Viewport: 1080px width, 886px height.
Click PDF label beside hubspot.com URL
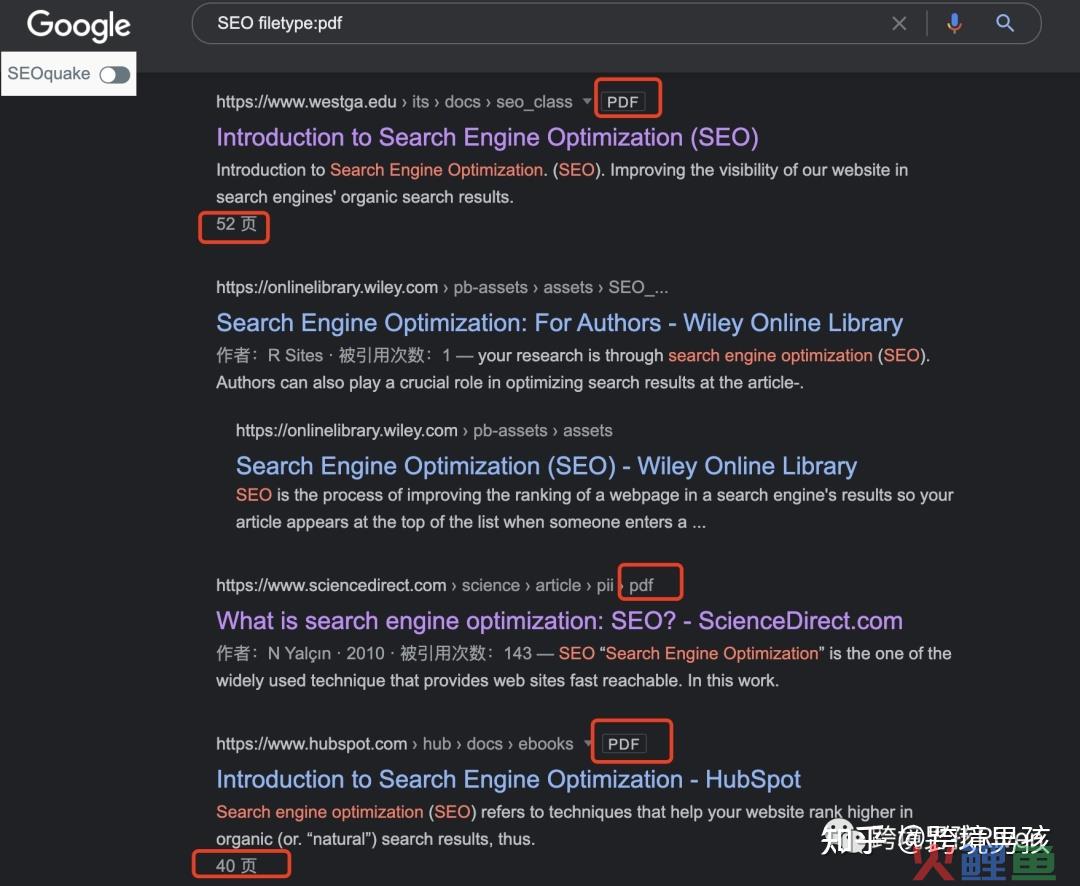(x=623, y=744)
